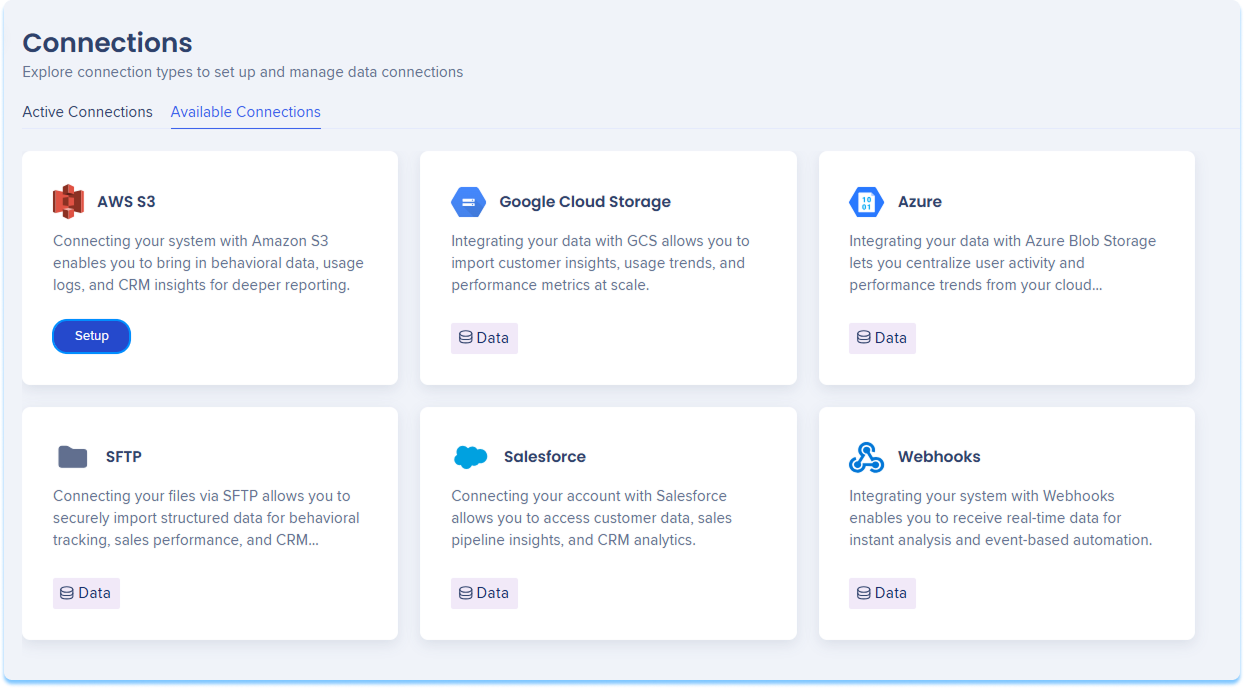1244x688 pixels.
Task: Choose the Webhooks card title
Action: [939, 457]
